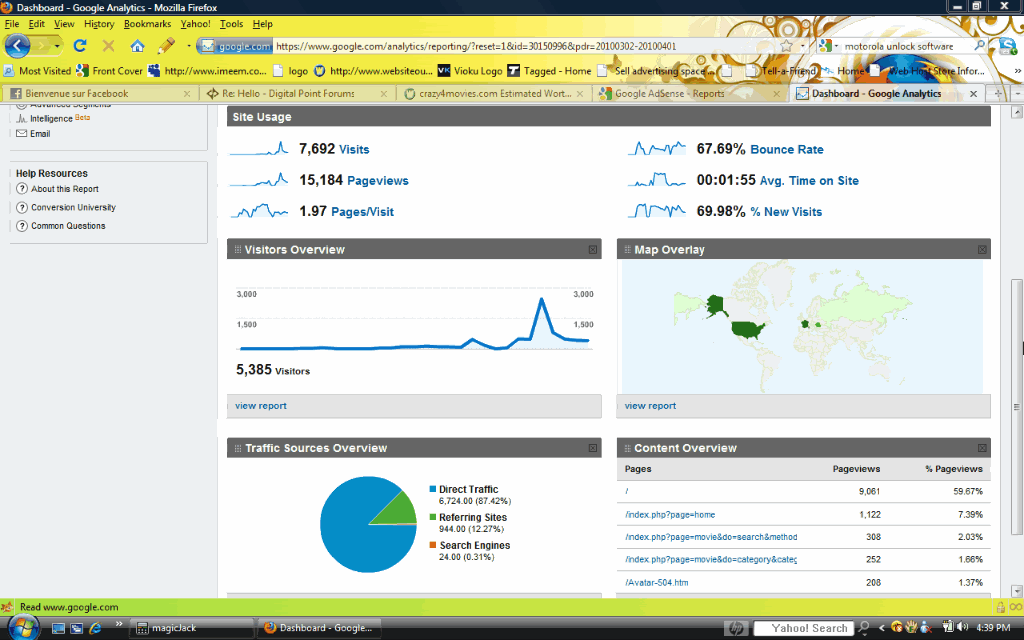Image resolution: width=1024 pixels, height=640 pixels.
Task: Open the home page via house icon
Action: click(x=137, y=46)
